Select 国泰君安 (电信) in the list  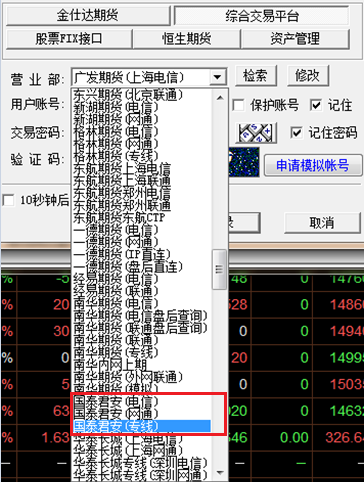coord(142,401)
